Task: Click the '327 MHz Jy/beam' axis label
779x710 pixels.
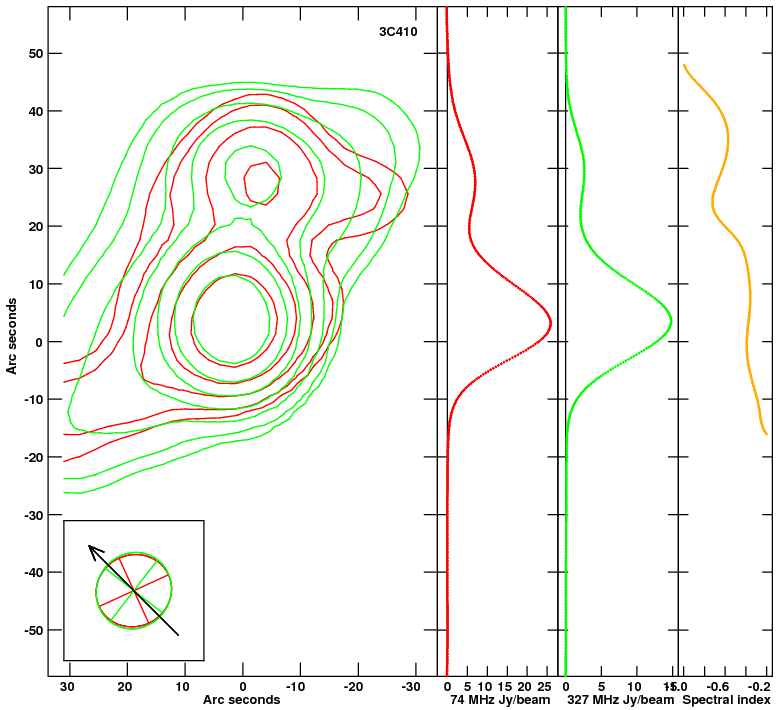Action: click(621, 700)
